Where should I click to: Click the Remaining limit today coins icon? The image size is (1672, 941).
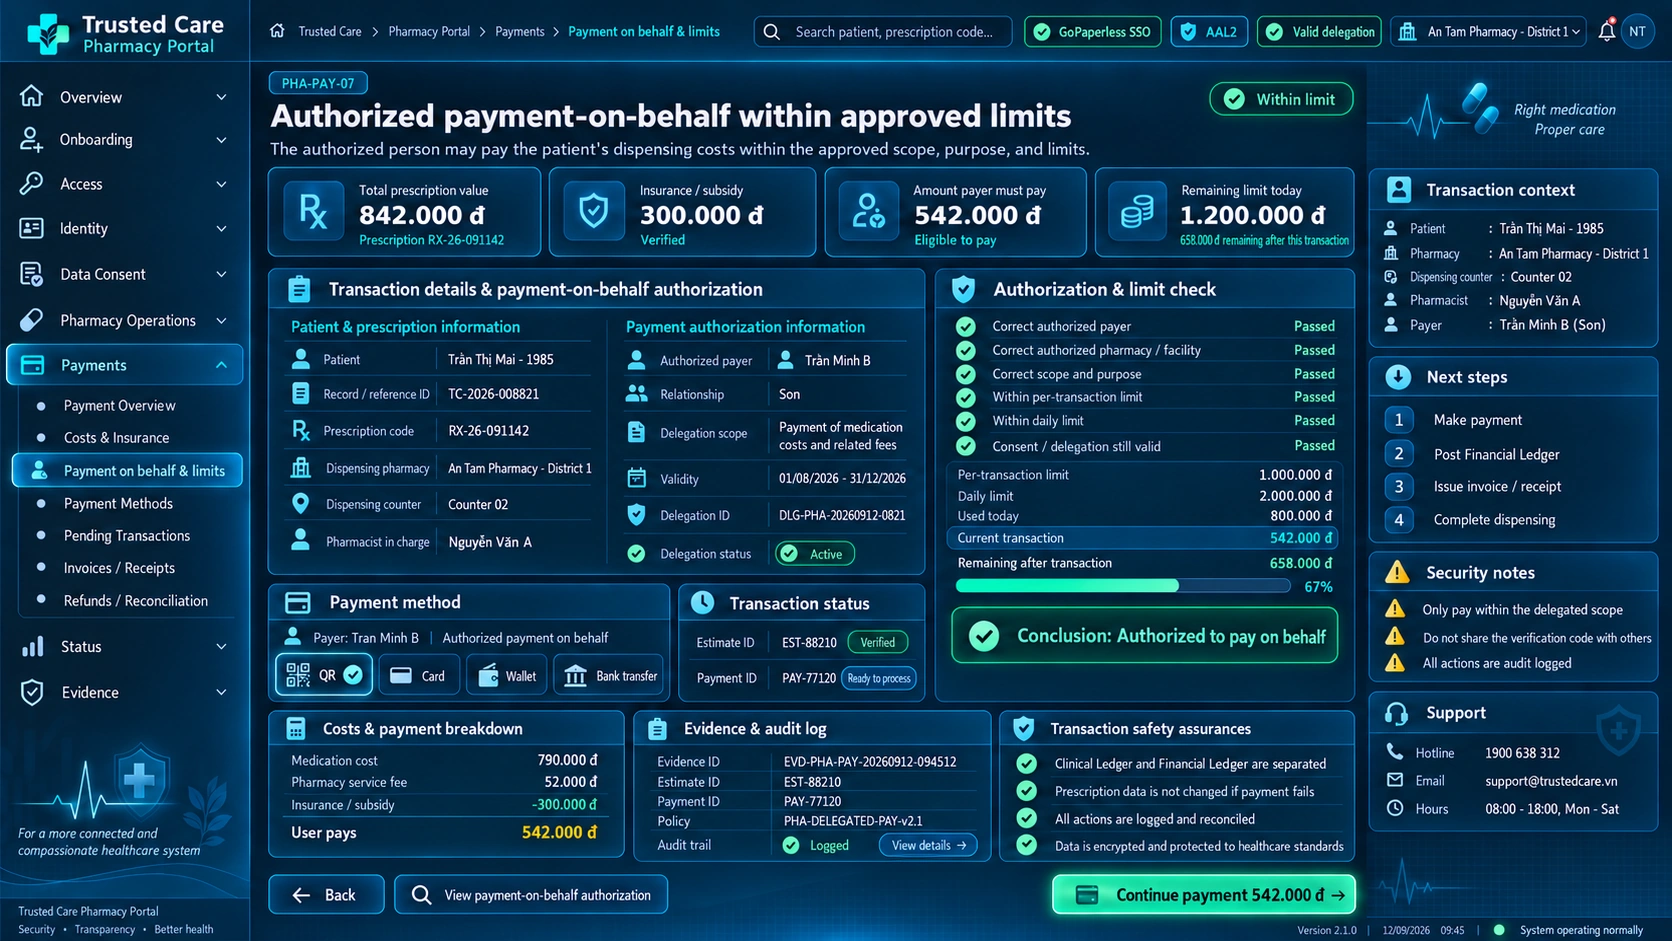pyautogui.click(x=1137, y=212)
